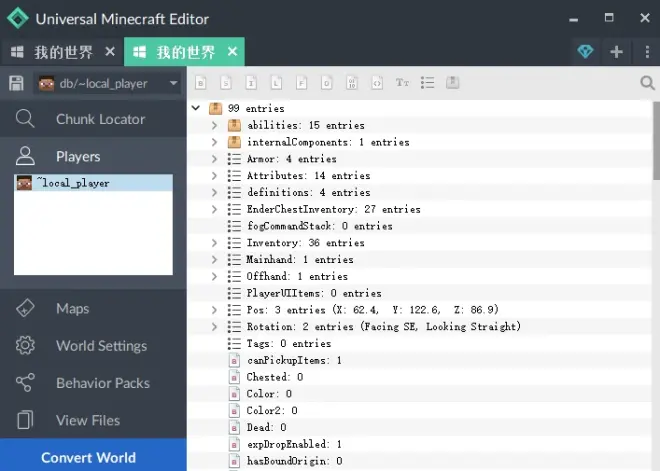660x471 pixels.
Task: Add a Byte tag from toolbar
Action: (201, 83)
